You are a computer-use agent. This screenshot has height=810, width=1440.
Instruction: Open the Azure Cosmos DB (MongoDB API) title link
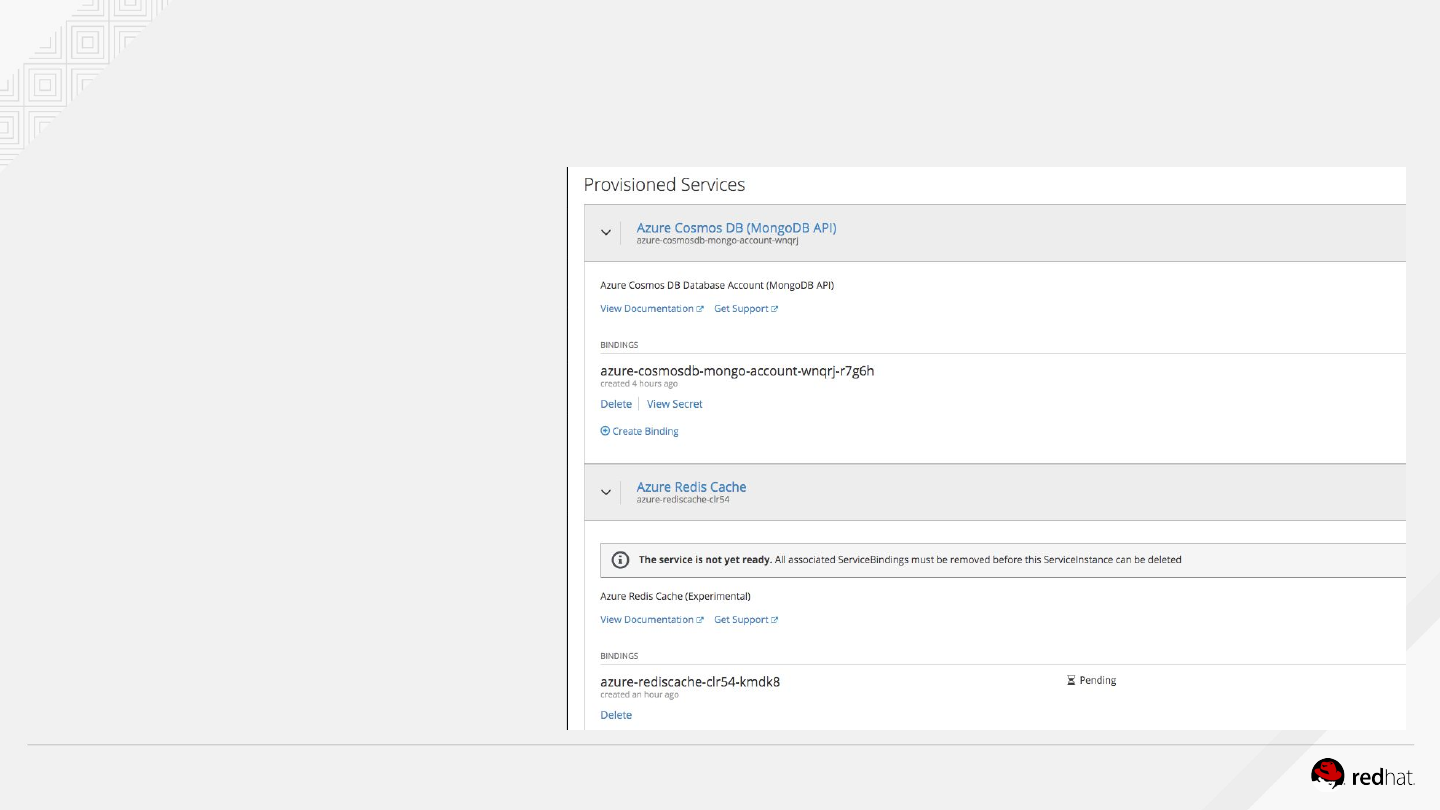coord(736,227)
